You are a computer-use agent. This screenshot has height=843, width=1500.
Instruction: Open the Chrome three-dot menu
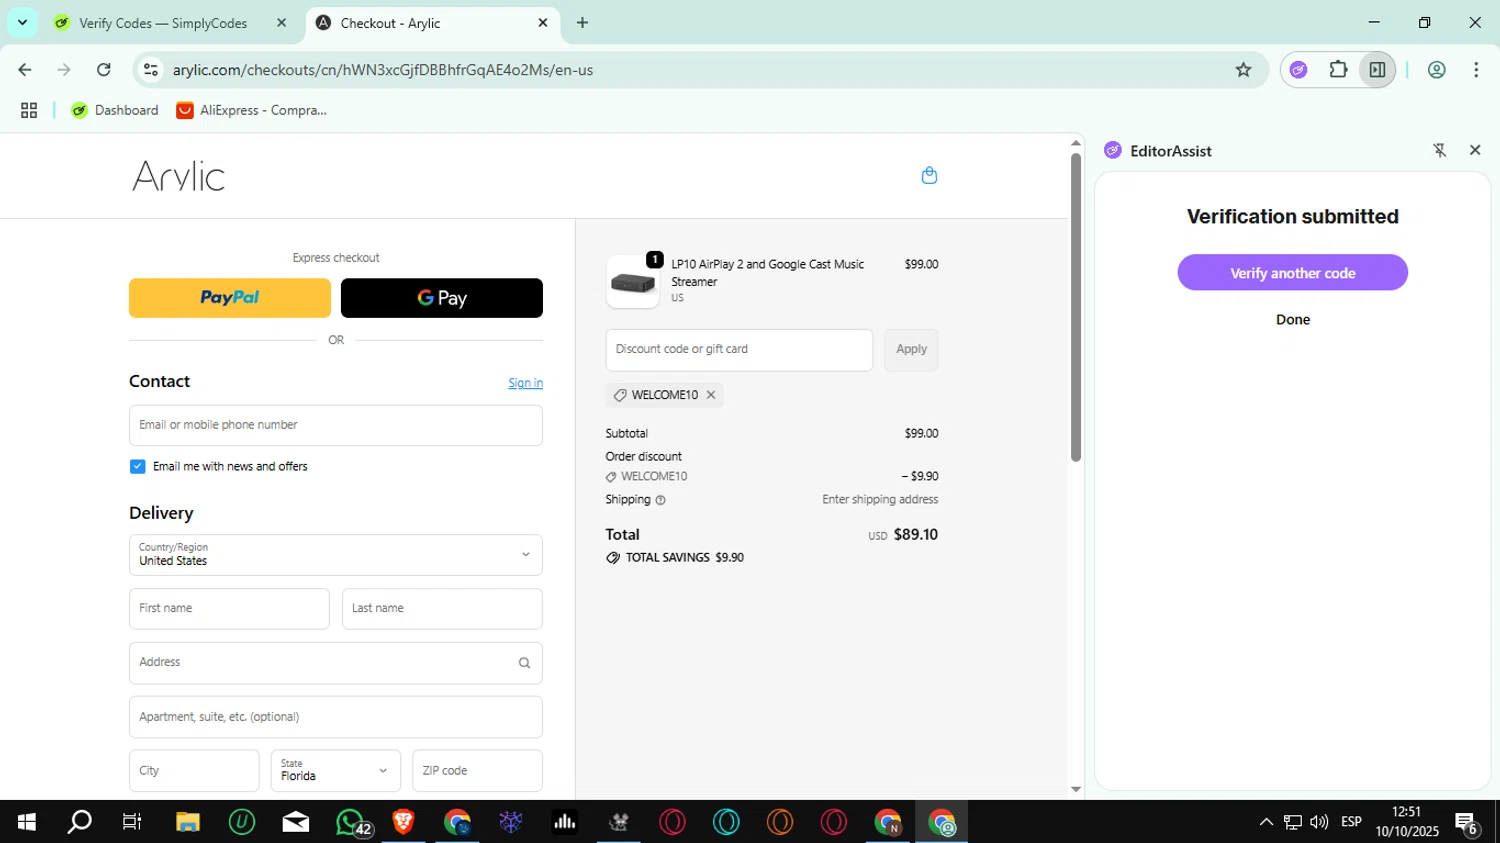[1476, 70]
